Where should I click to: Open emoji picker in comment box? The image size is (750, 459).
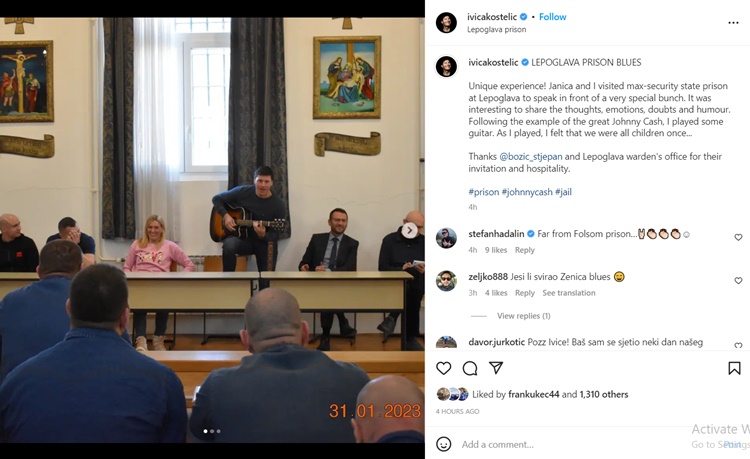coord(443,444)
